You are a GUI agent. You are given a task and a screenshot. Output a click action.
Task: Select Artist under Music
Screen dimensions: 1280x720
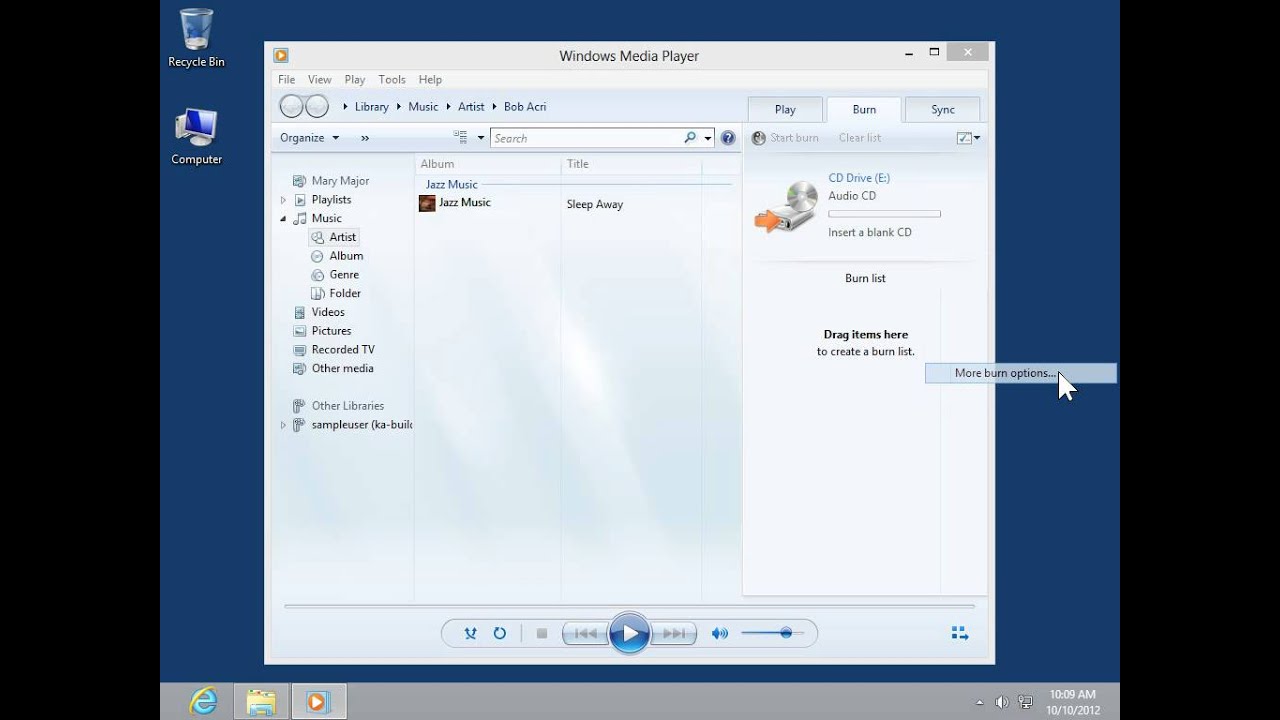[x=343, y=237]
